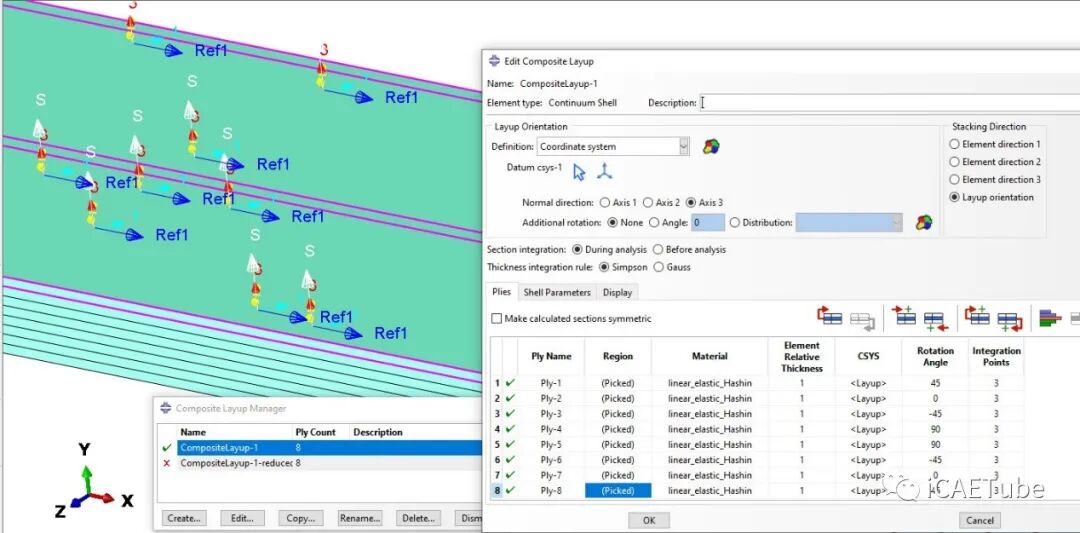Image resolution: width=1080 pixels, height=533 pixels.
Task: Select Layup orientation stacking option
Action: tap(954, 197)
